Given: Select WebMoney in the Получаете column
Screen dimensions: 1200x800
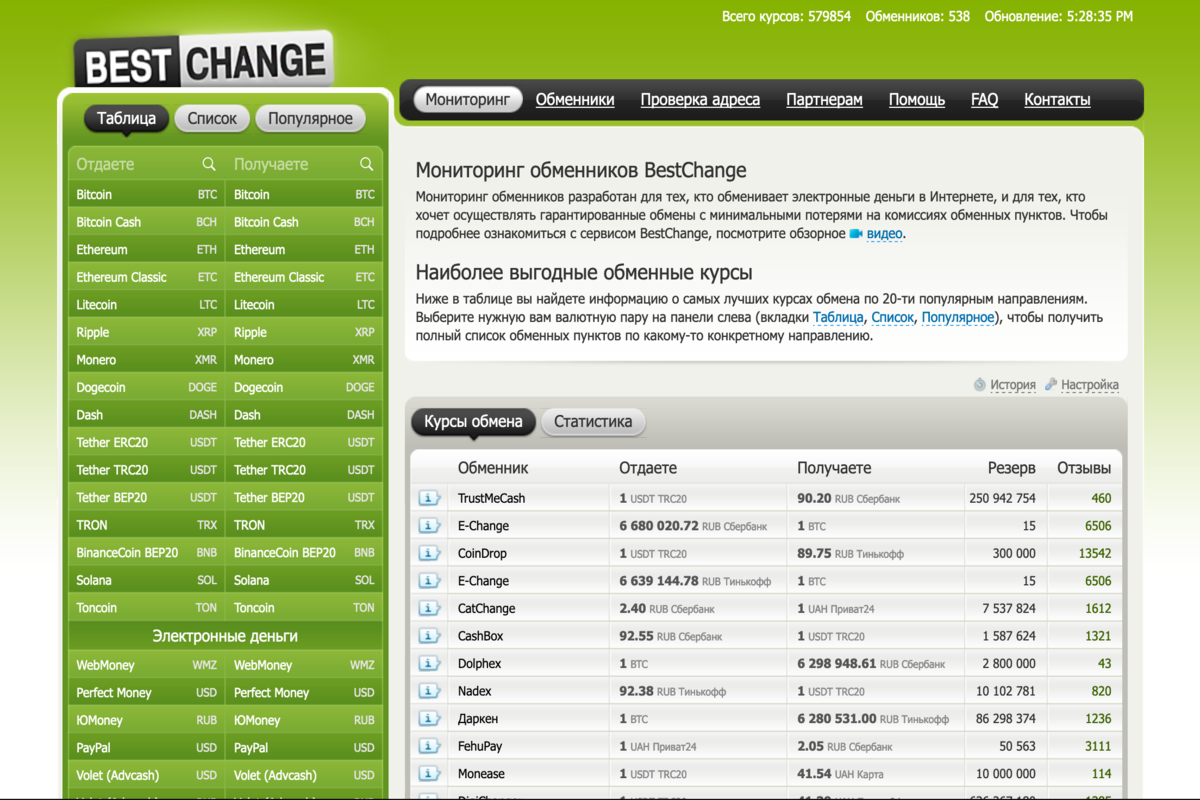Looking at the screenshot, I should tap(304, 665).
